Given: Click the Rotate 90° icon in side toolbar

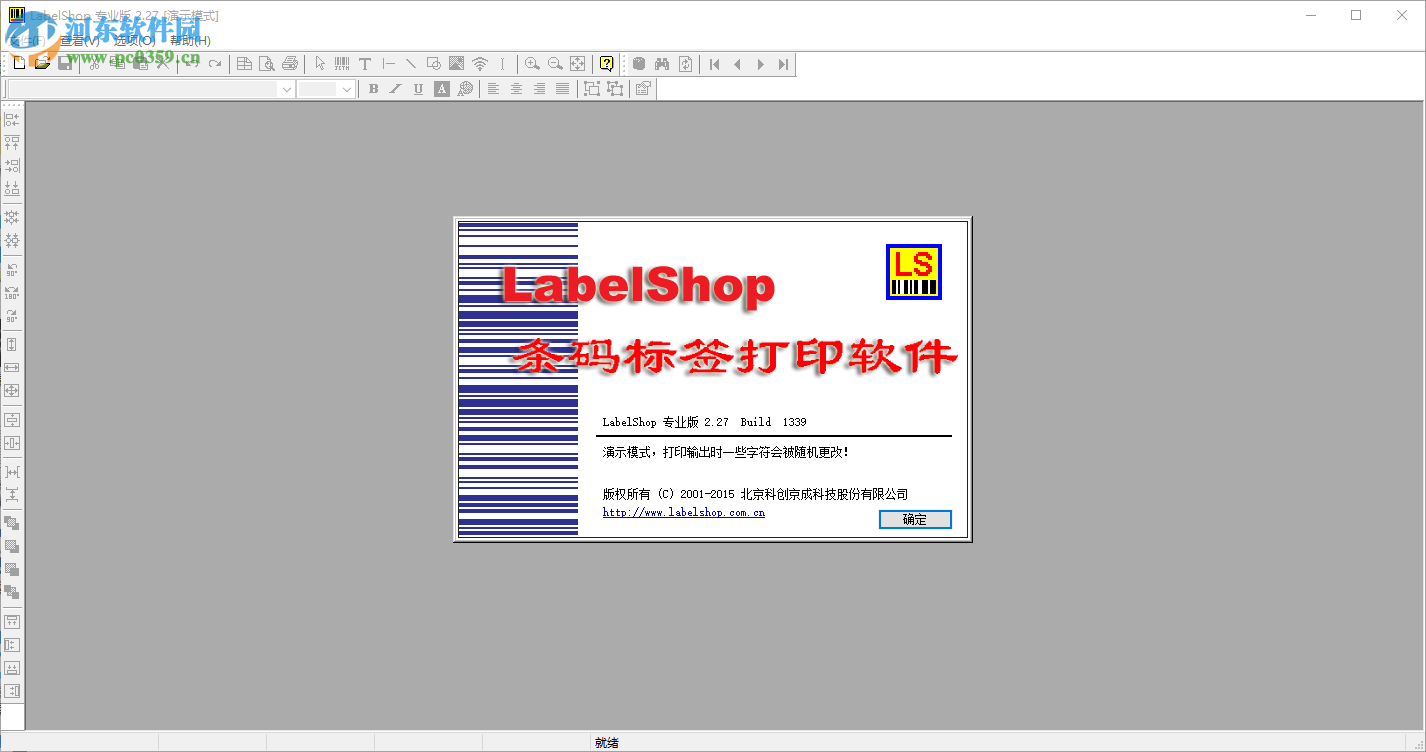Looking at the screenshot, I should coord(12,268).
